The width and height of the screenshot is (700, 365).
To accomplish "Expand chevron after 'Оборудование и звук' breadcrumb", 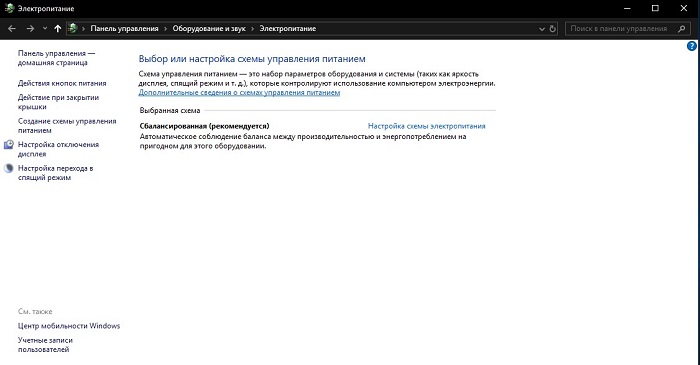I will tap(252, 29).
